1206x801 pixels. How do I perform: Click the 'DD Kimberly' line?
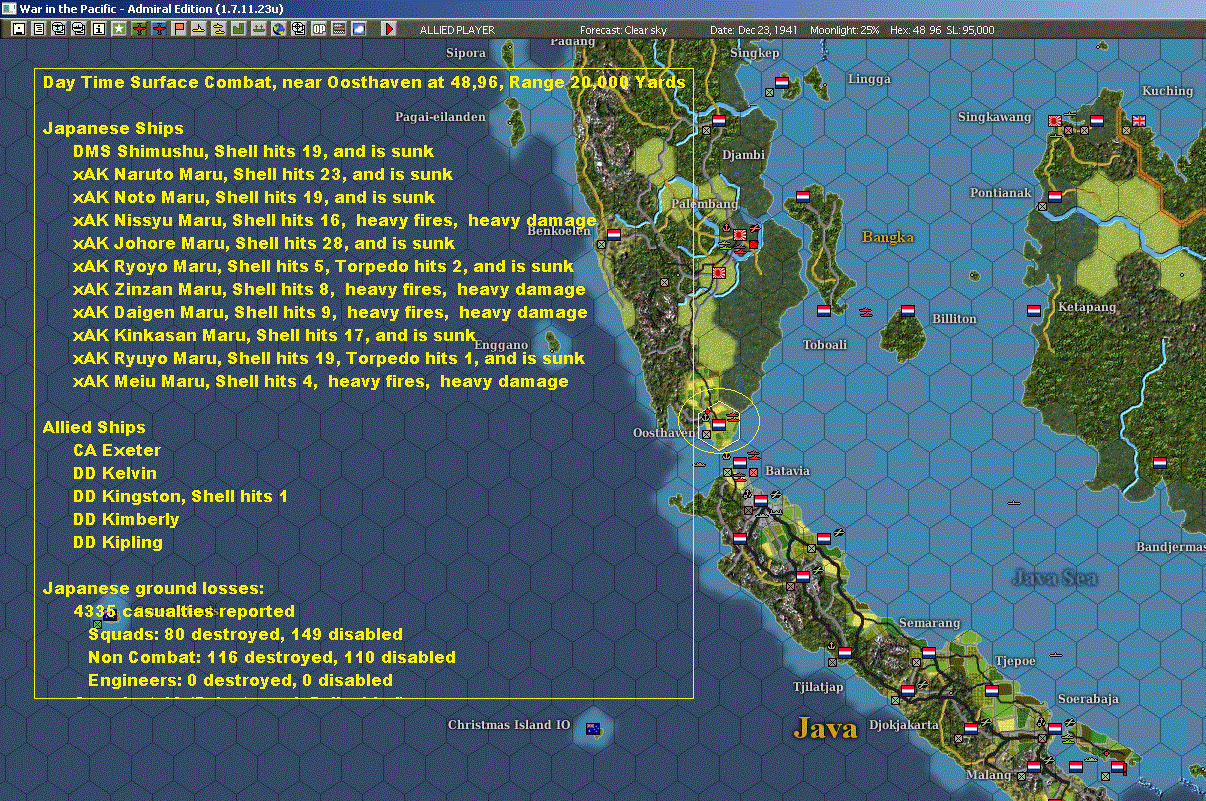click(126, 519)
